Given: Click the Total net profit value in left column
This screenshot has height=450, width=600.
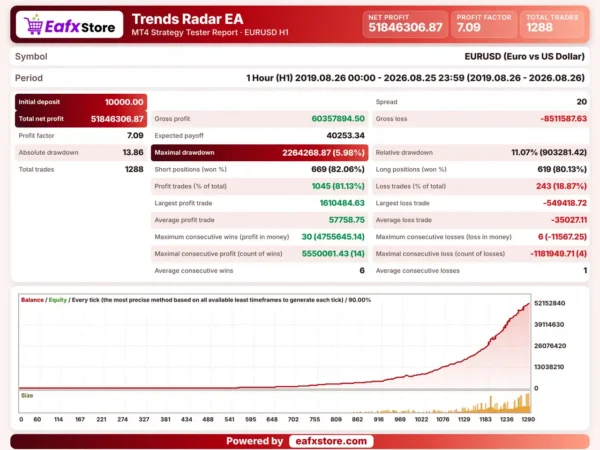Looking at the screenshot, I should pyautogui.click(x=117, y=119).
